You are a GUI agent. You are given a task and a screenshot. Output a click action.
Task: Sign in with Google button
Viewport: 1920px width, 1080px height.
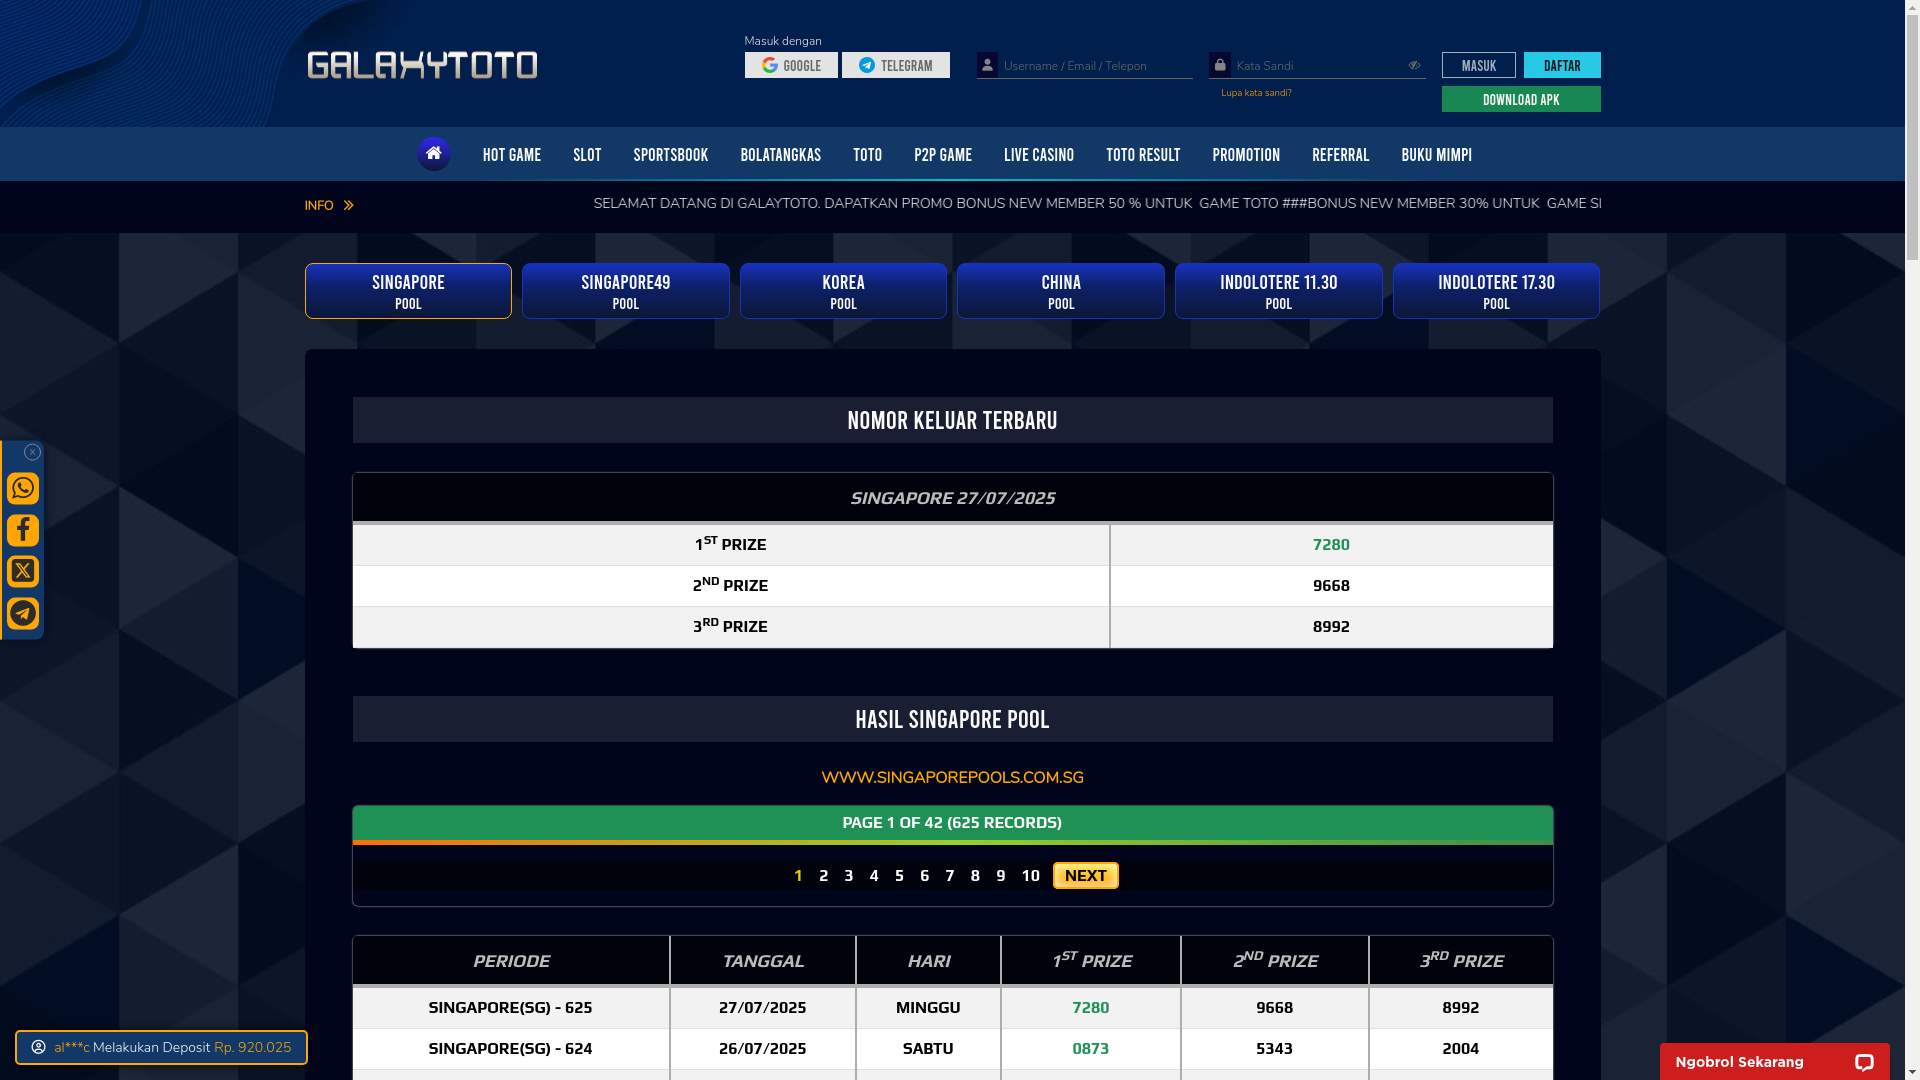coord(791,65)
